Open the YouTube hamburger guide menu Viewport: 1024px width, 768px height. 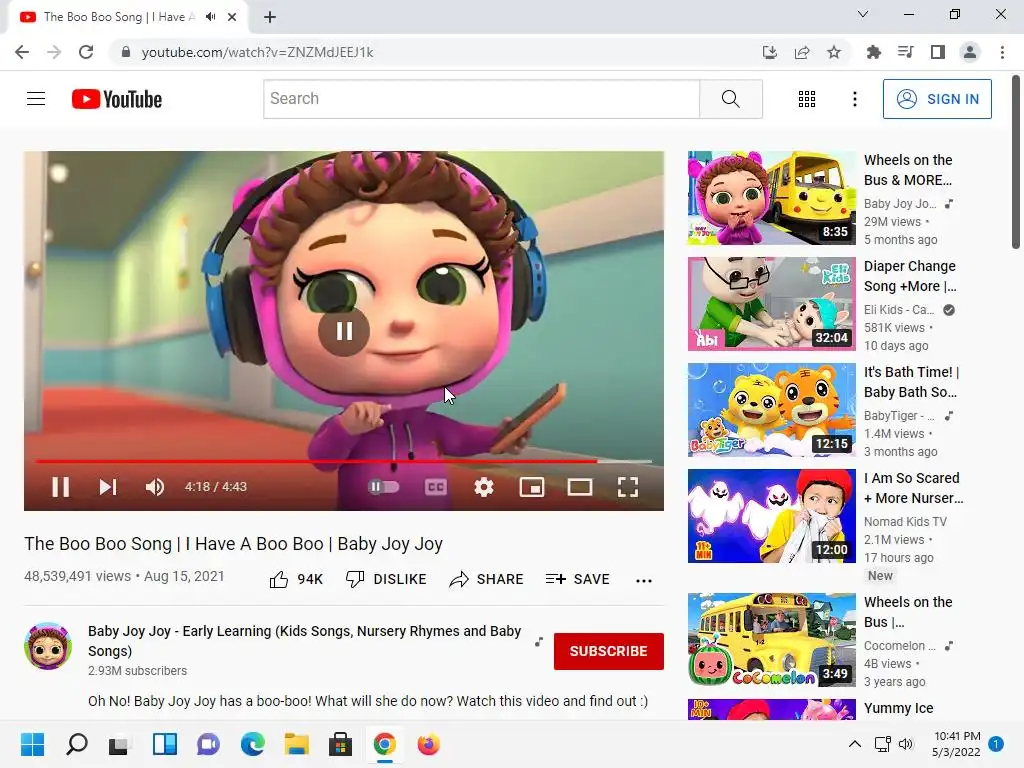click(36, 99)
